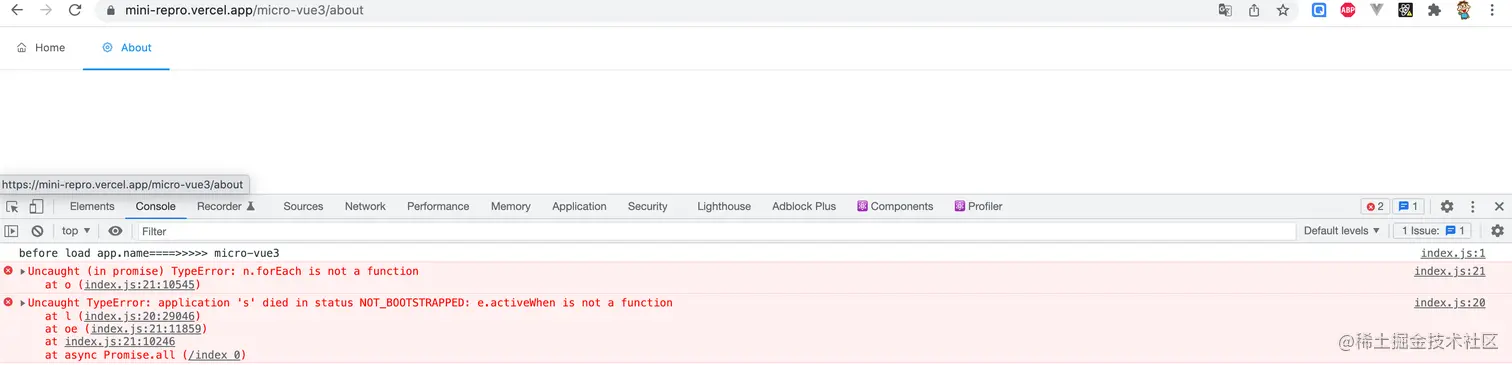
Task: Go back with the browser back arrow
Action: click(16, 10)
